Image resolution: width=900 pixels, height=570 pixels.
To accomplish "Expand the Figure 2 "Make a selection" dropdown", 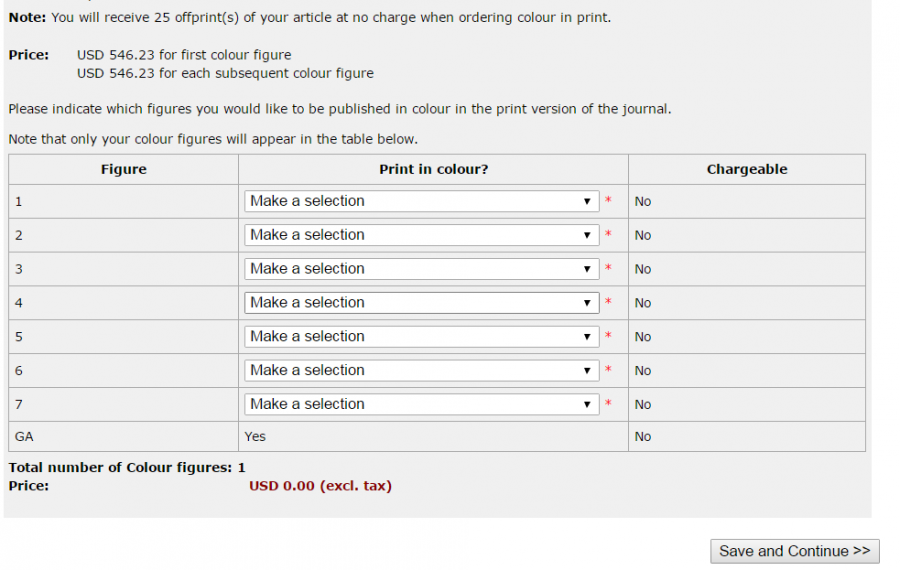I will 421,235.
